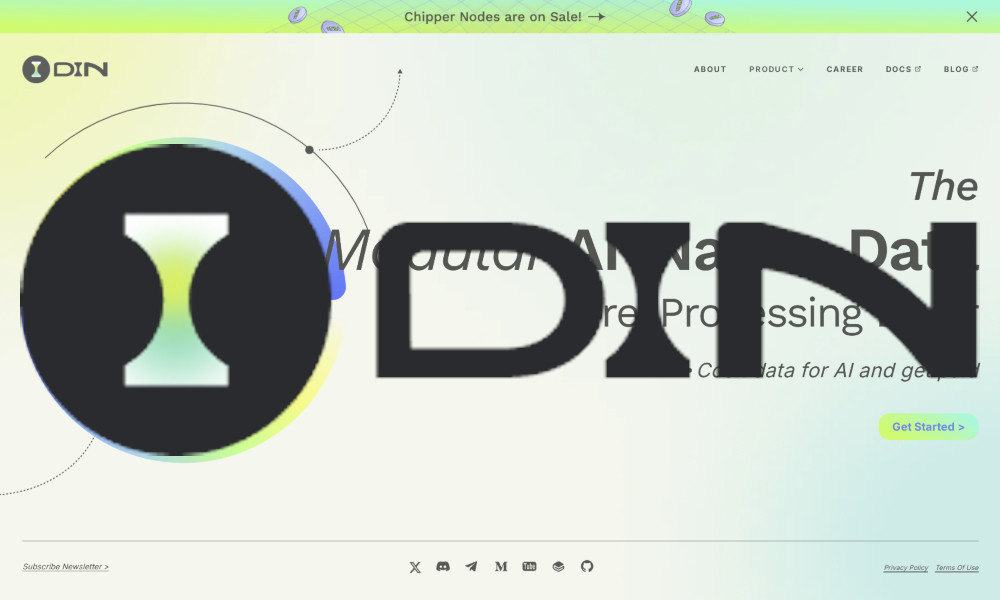Click Subscribe Newsletter link

click(x=66, y=567)
